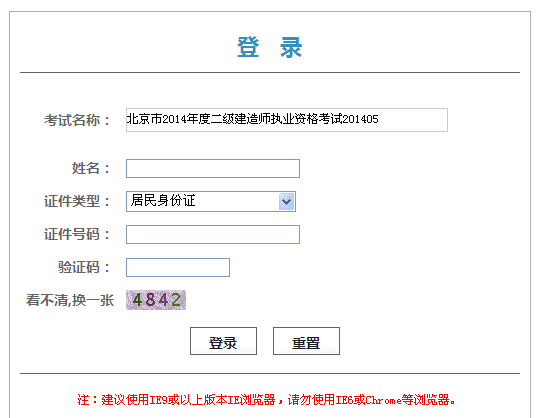
Task: Click the 证件类型 label
Action: pos(77,201)
